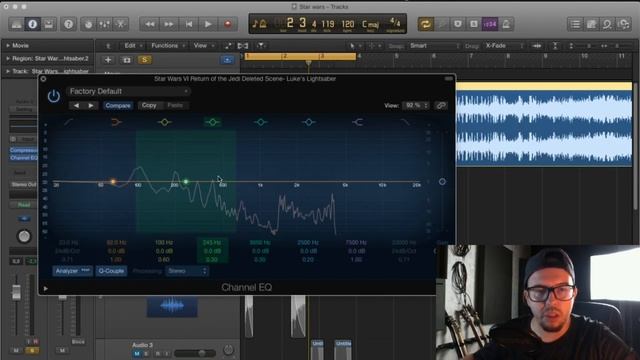Toggle the Analyzer button
The height and width of the screenshot is (360, 640).
72,271
